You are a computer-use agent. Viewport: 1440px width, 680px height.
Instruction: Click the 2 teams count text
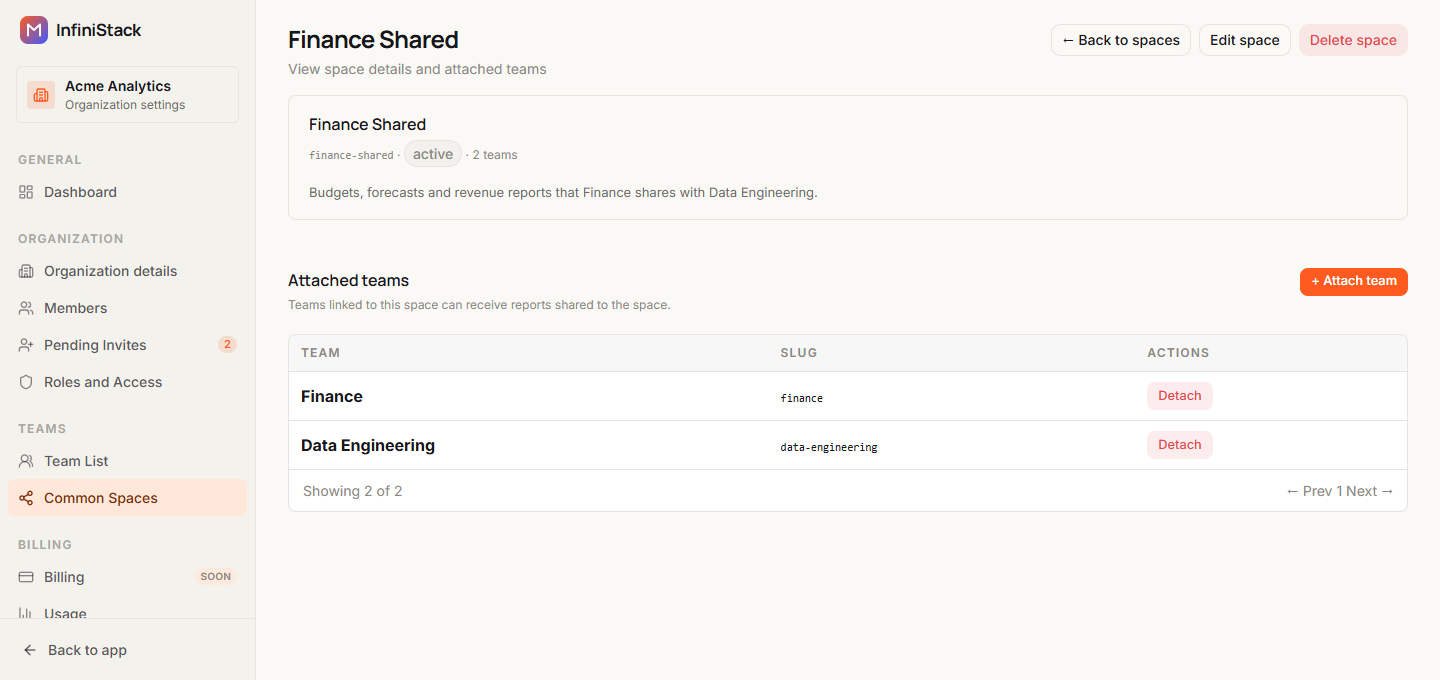[x=495, y=155]
